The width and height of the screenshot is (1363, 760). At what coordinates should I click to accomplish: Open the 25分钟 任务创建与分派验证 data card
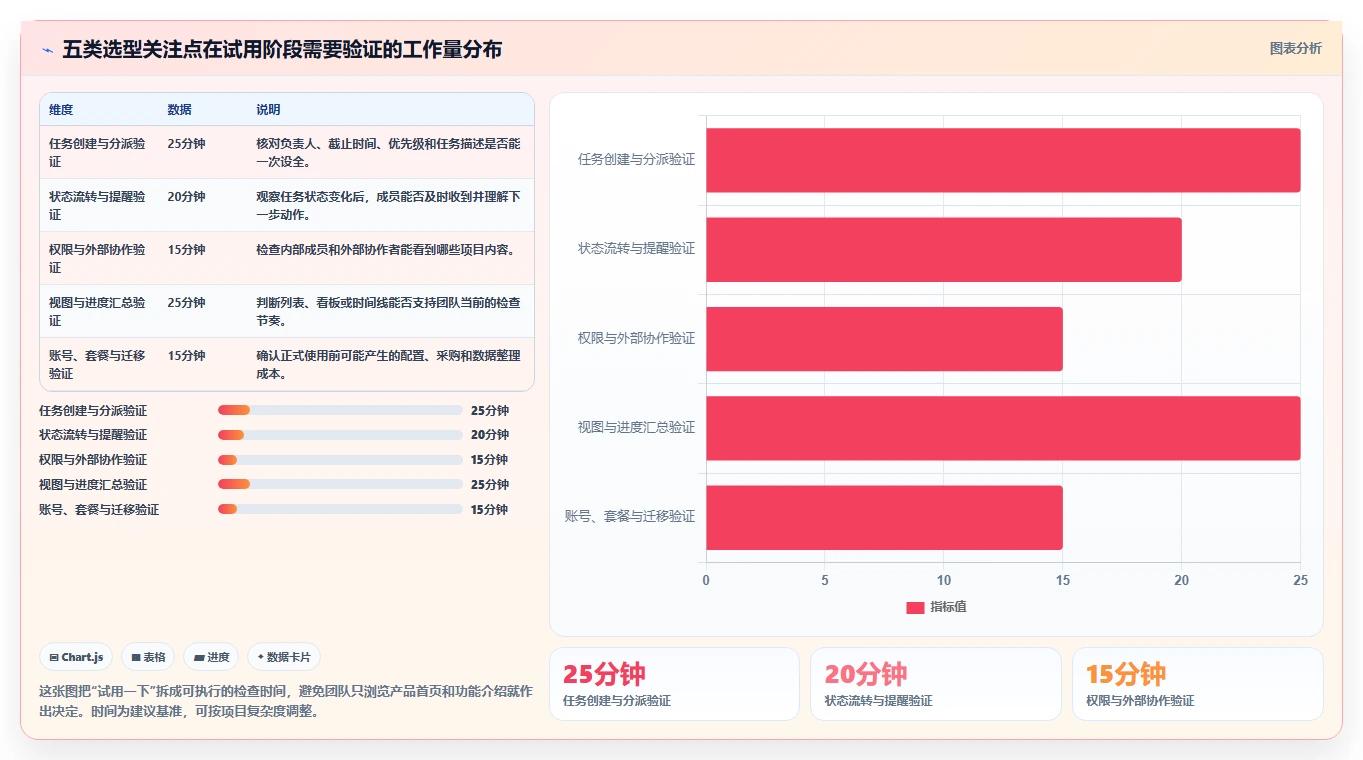(674, 684)
